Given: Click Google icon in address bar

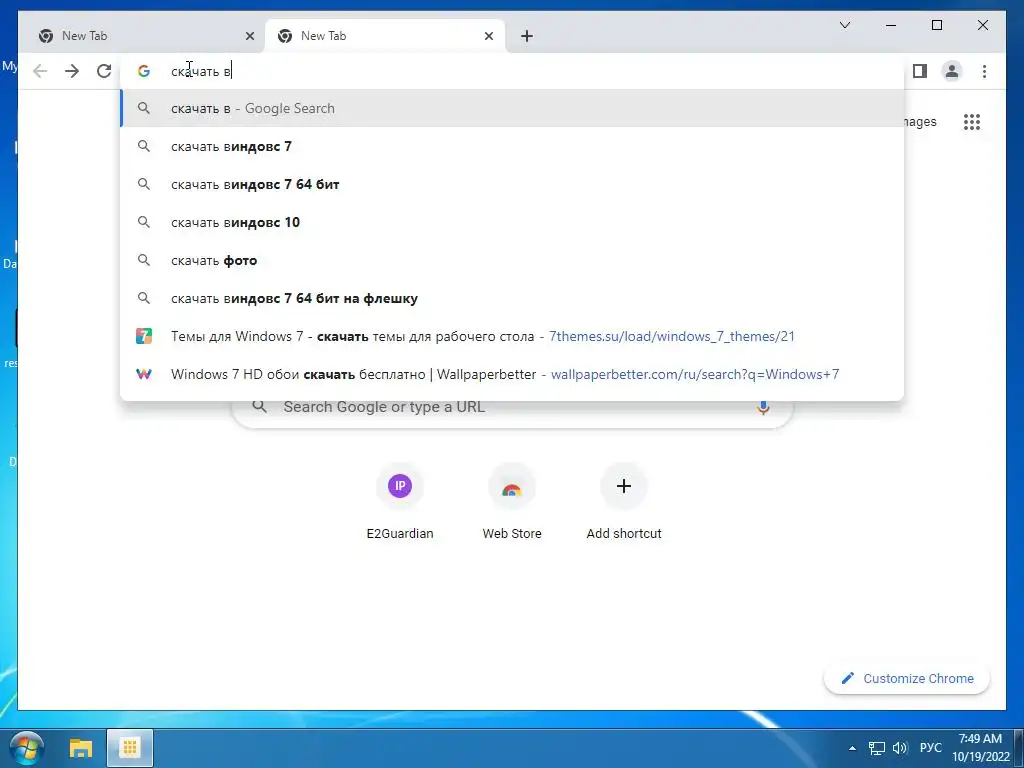Looking at the screenshot, I should [x=144, y=71].
